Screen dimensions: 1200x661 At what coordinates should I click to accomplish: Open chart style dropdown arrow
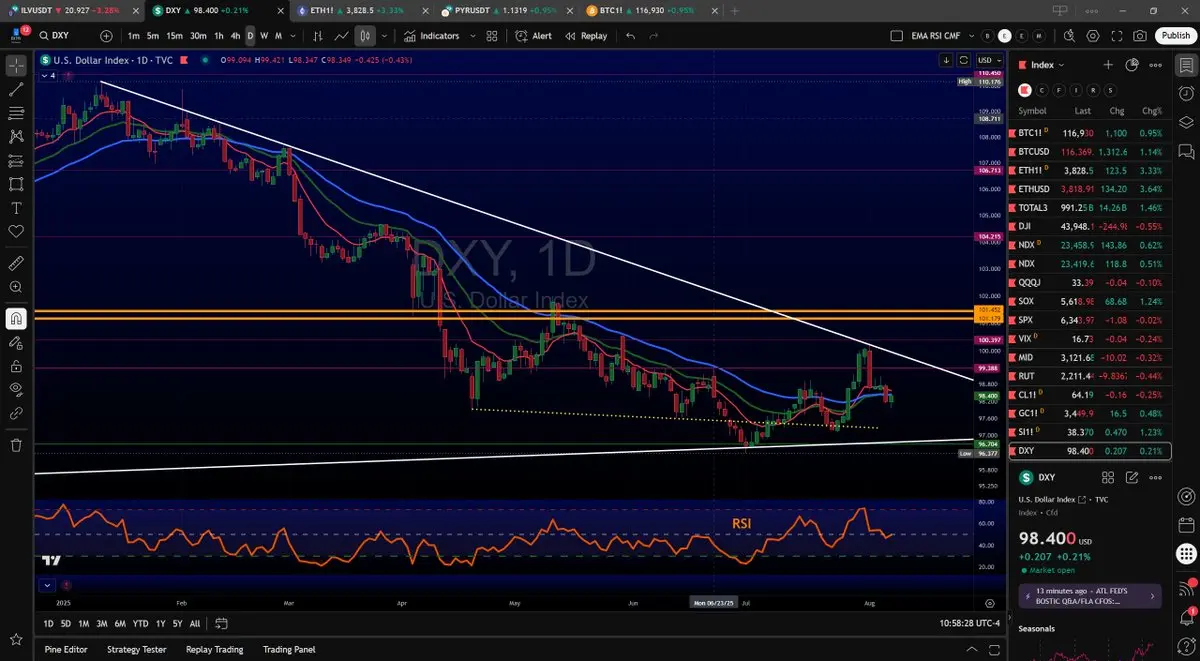385,35
